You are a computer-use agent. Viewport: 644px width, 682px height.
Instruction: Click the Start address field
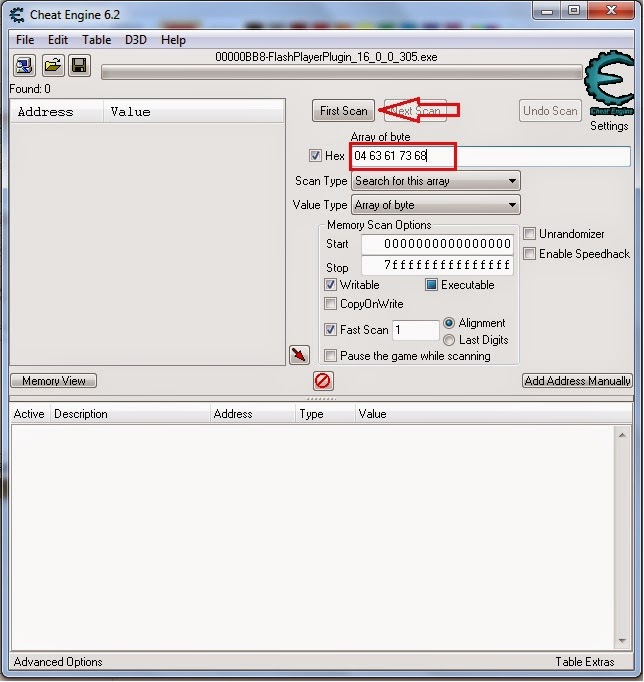click(x=437, y=244)
